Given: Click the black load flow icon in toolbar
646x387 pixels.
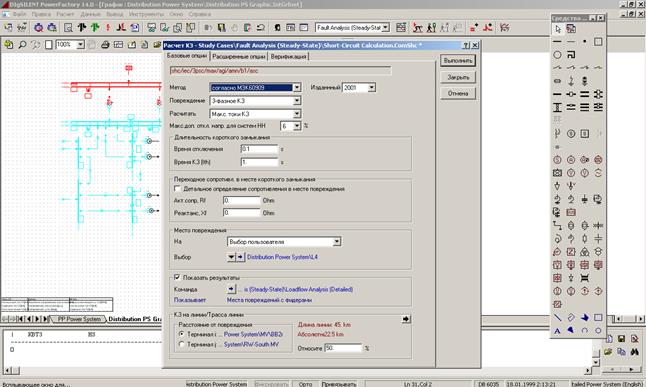Looking at the screenshot, I should (82, 28).
